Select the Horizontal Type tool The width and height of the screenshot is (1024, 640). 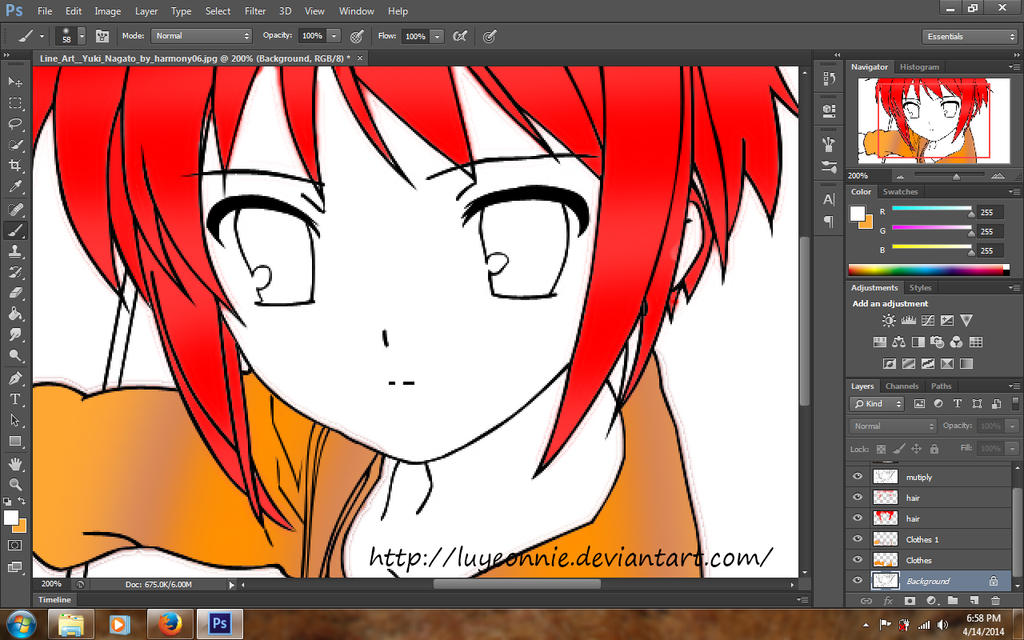15,399
